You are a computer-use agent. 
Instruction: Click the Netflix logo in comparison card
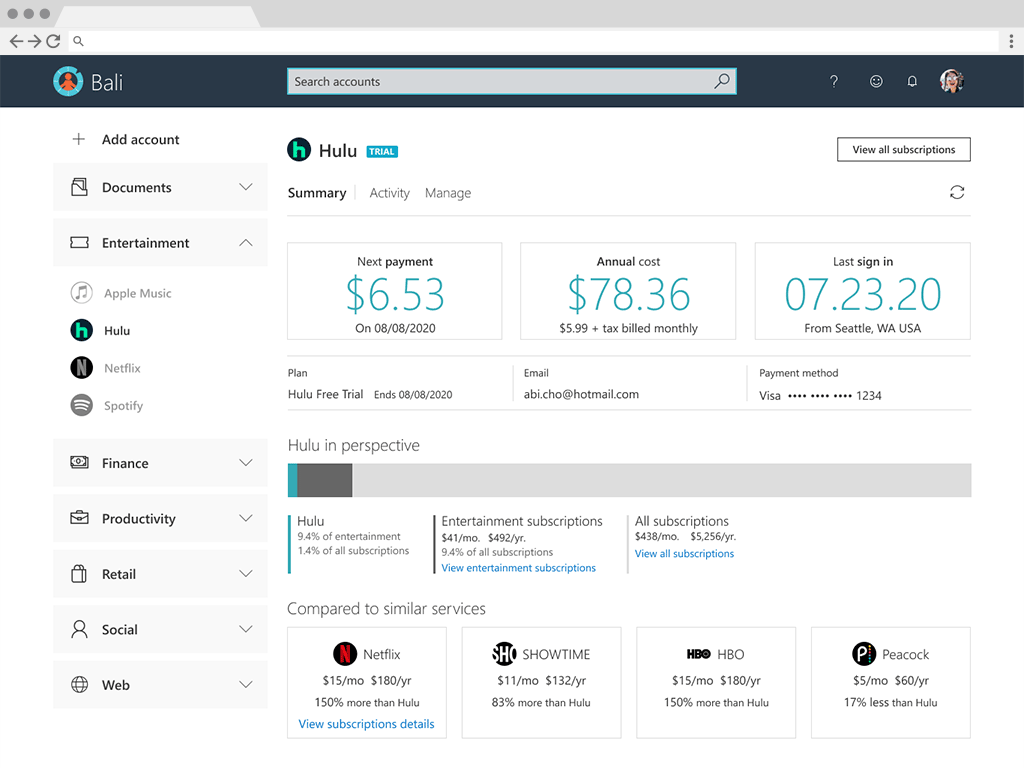point(345,654)
